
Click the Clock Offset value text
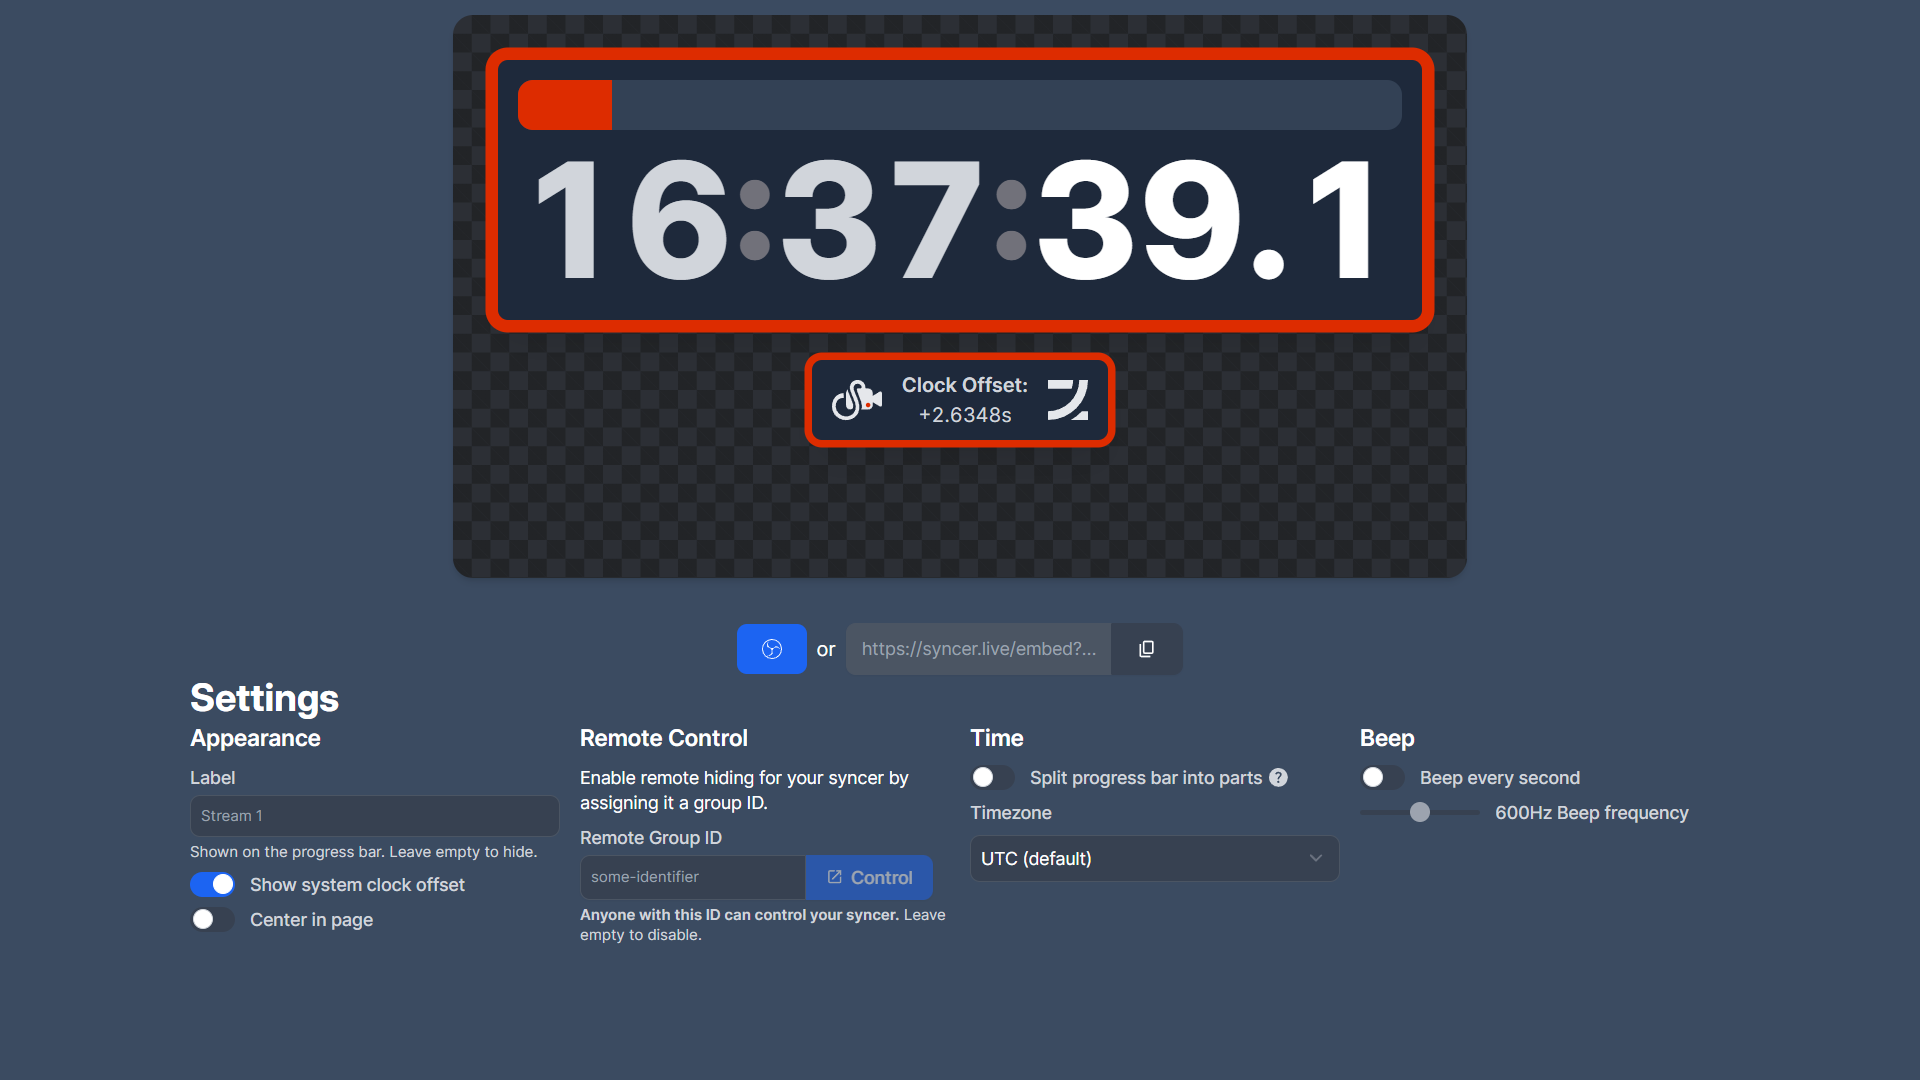pyautogui.click(x=965, y=415)
